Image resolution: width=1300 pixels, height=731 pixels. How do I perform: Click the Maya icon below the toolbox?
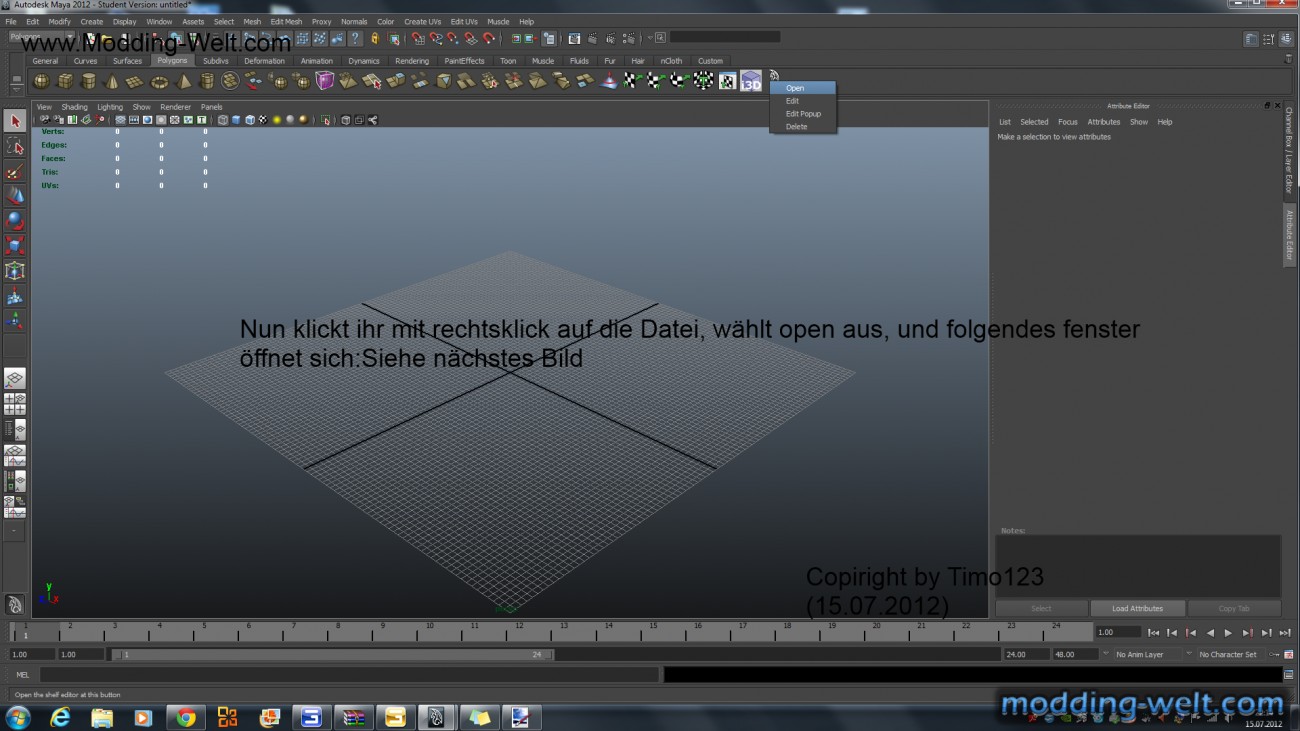[x=15, y=604]
